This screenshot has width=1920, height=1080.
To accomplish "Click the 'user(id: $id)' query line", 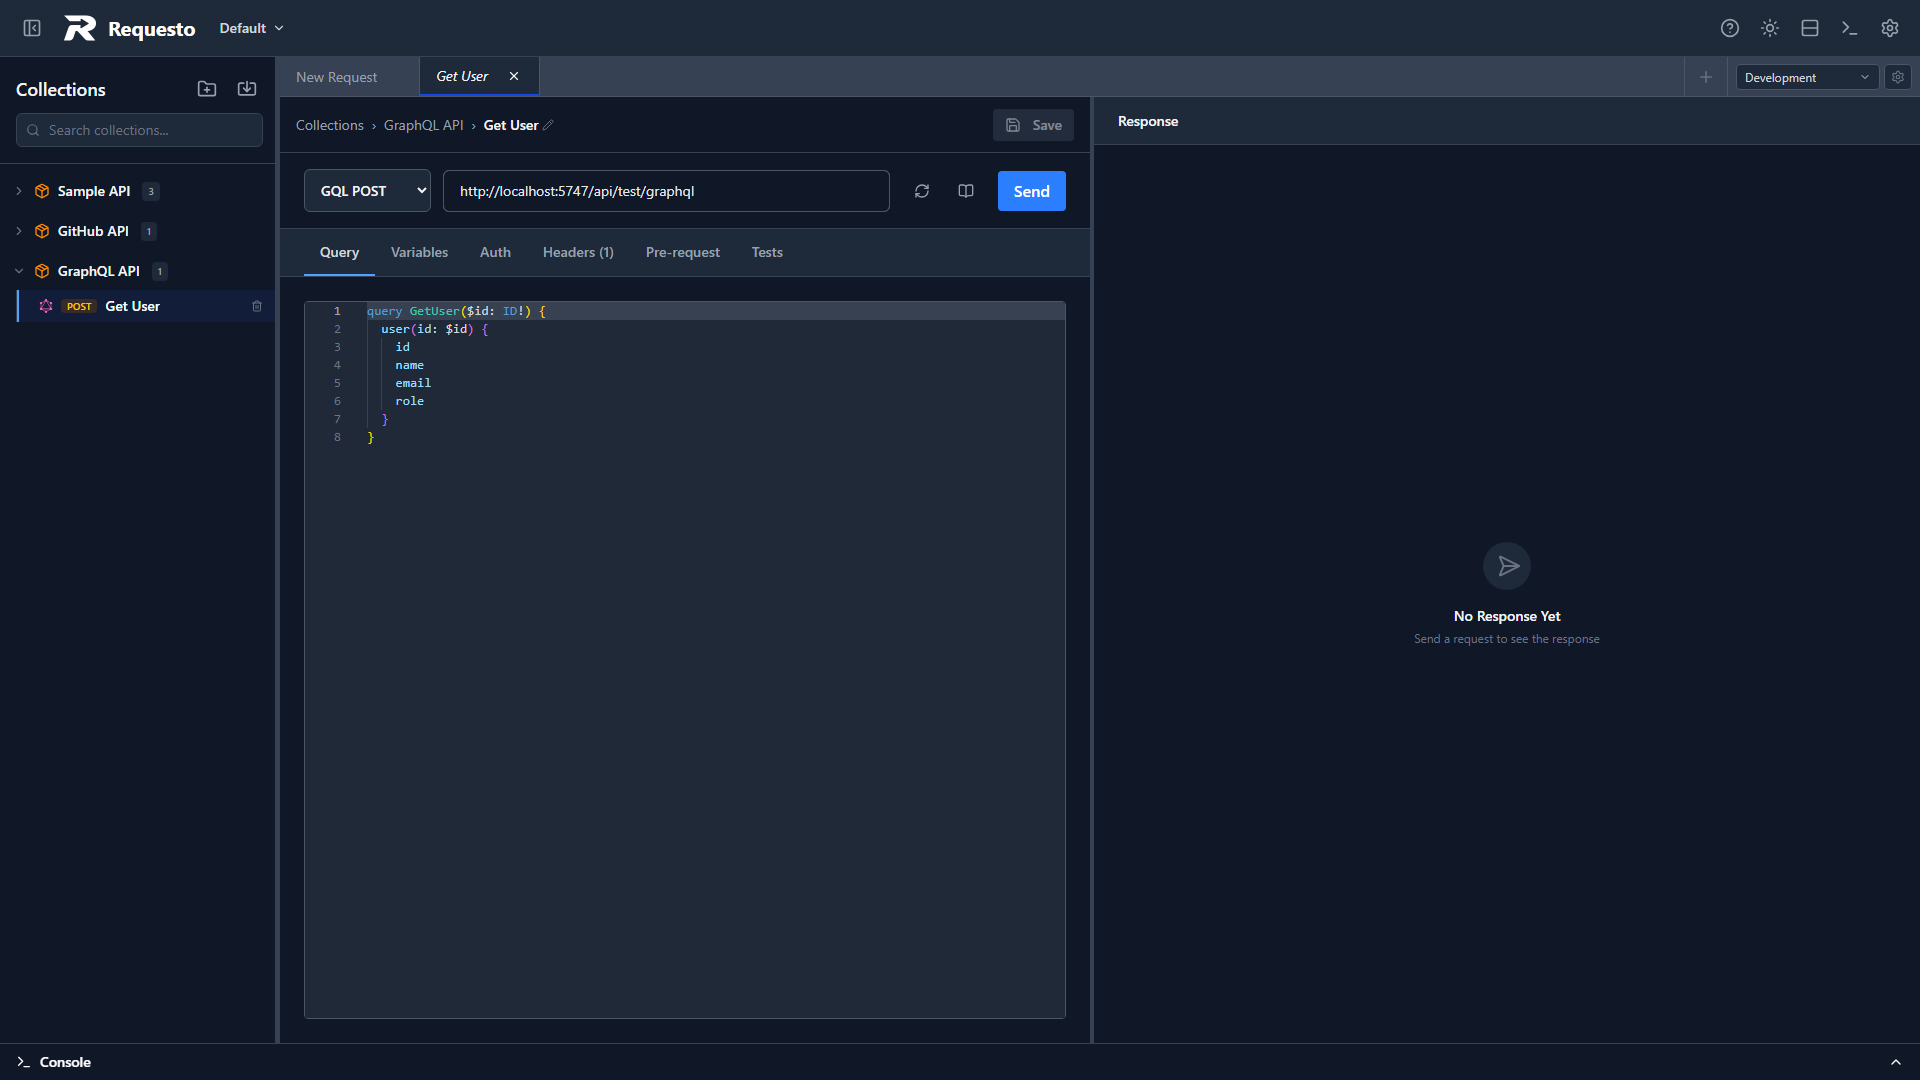I will 434,329.
